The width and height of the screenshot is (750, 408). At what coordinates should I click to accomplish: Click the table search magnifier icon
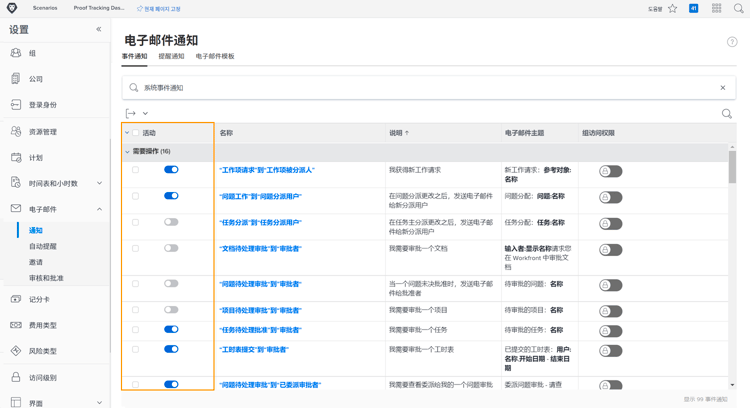(x=727, y=113)
